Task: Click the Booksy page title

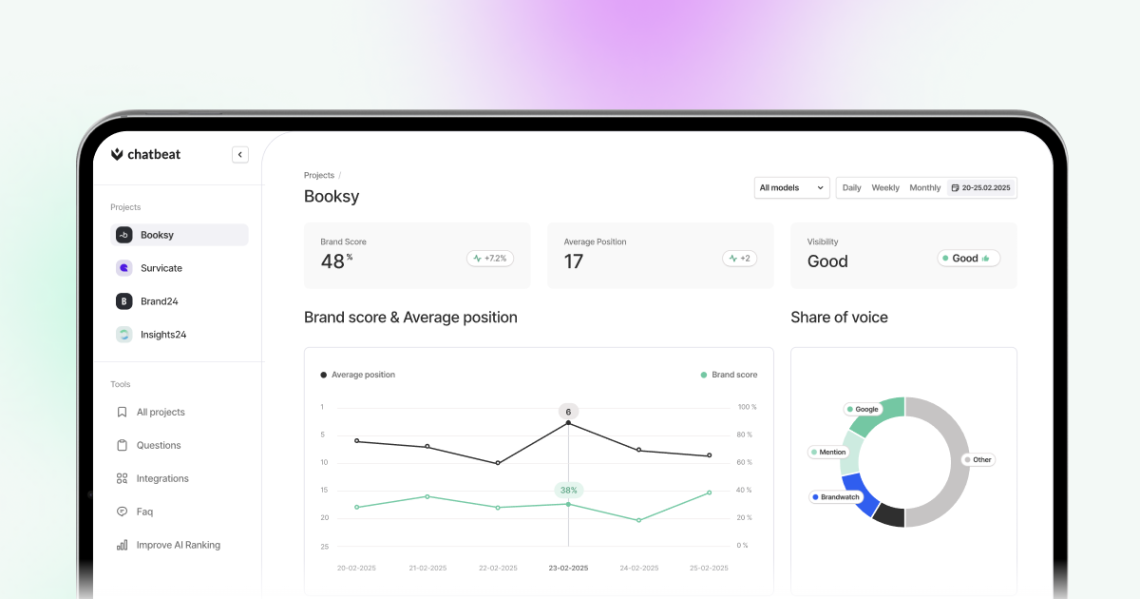Action: pos(332,196)
